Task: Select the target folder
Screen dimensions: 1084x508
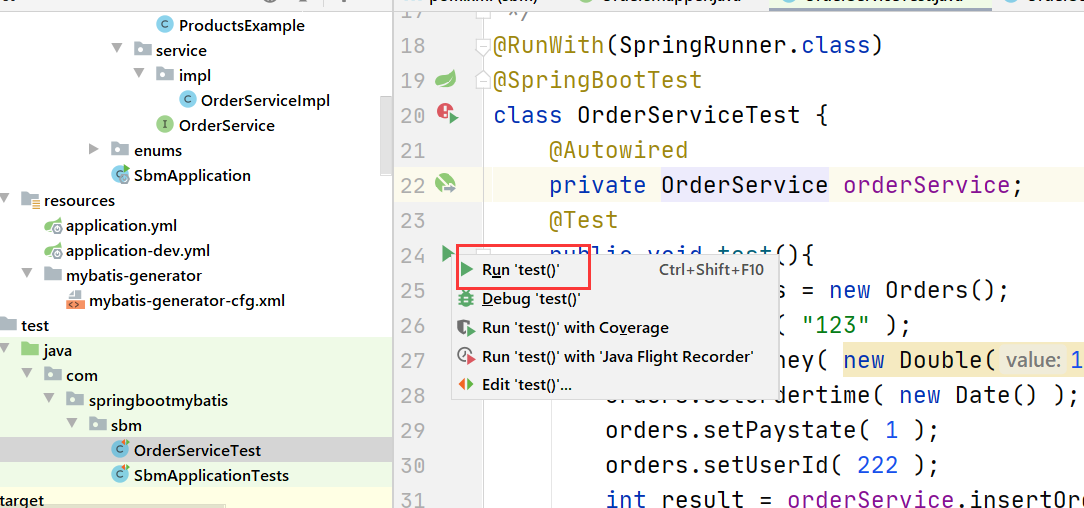Action: (22, 500)
